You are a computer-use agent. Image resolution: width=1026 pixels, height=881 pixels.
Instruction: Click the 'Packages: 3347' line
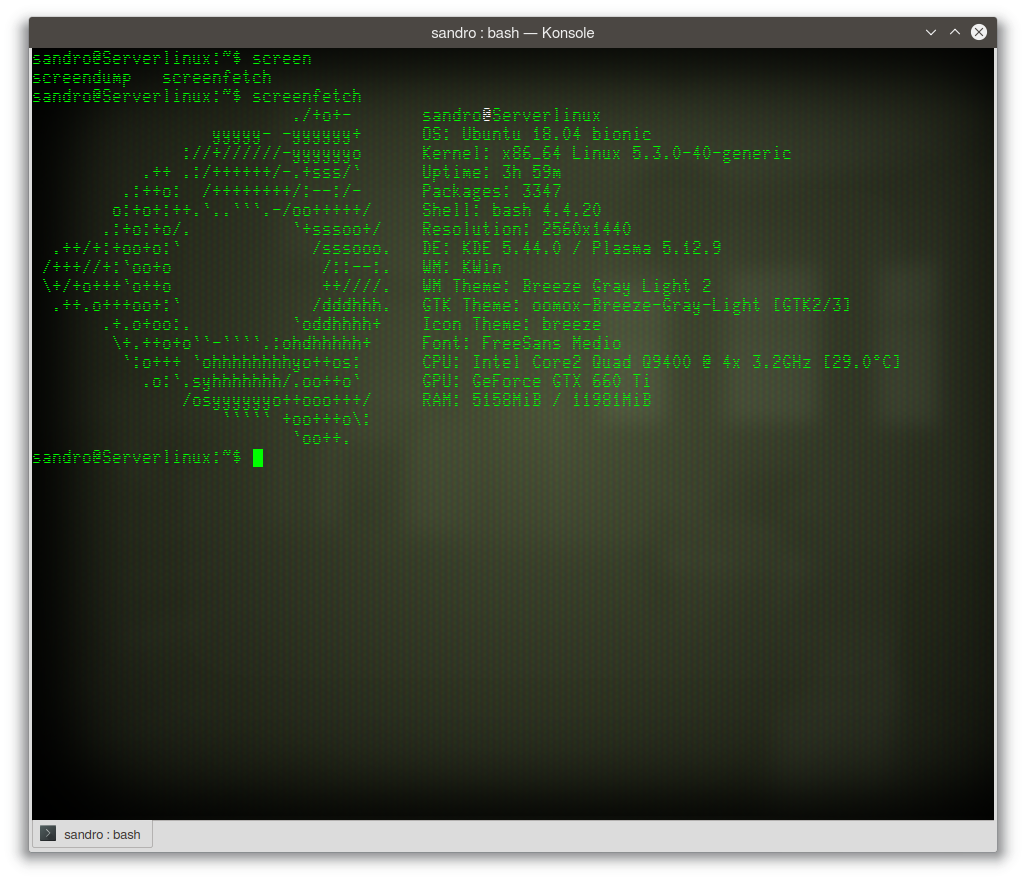click(491, 191)
